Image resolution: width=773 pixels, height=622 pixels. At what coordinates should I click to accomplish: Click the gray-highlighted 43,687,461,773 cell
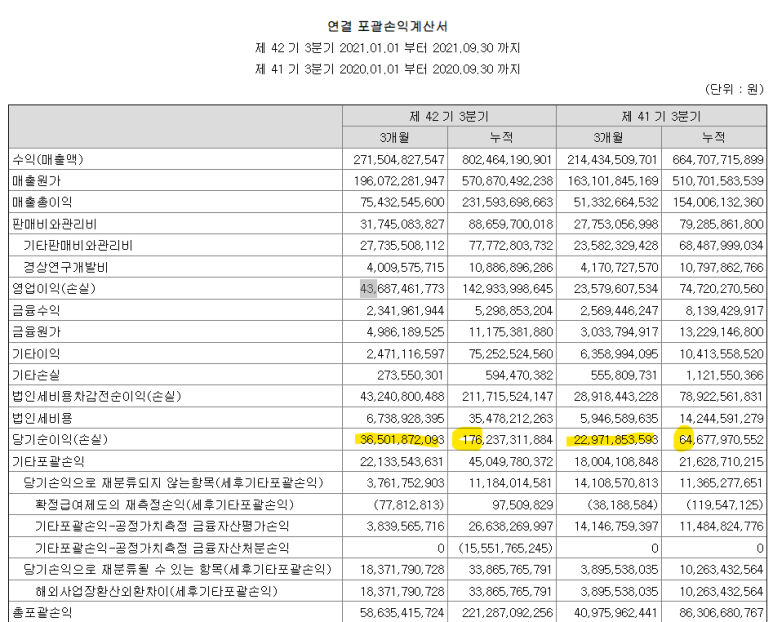[x=400, y=289]
